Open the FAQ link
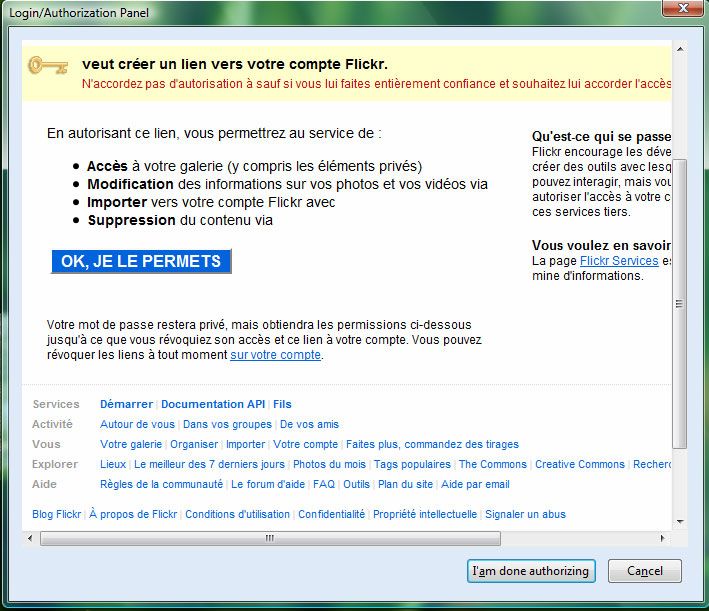This screenshot has width=709, height=611. pyautogui.click(x=324, y=484)
